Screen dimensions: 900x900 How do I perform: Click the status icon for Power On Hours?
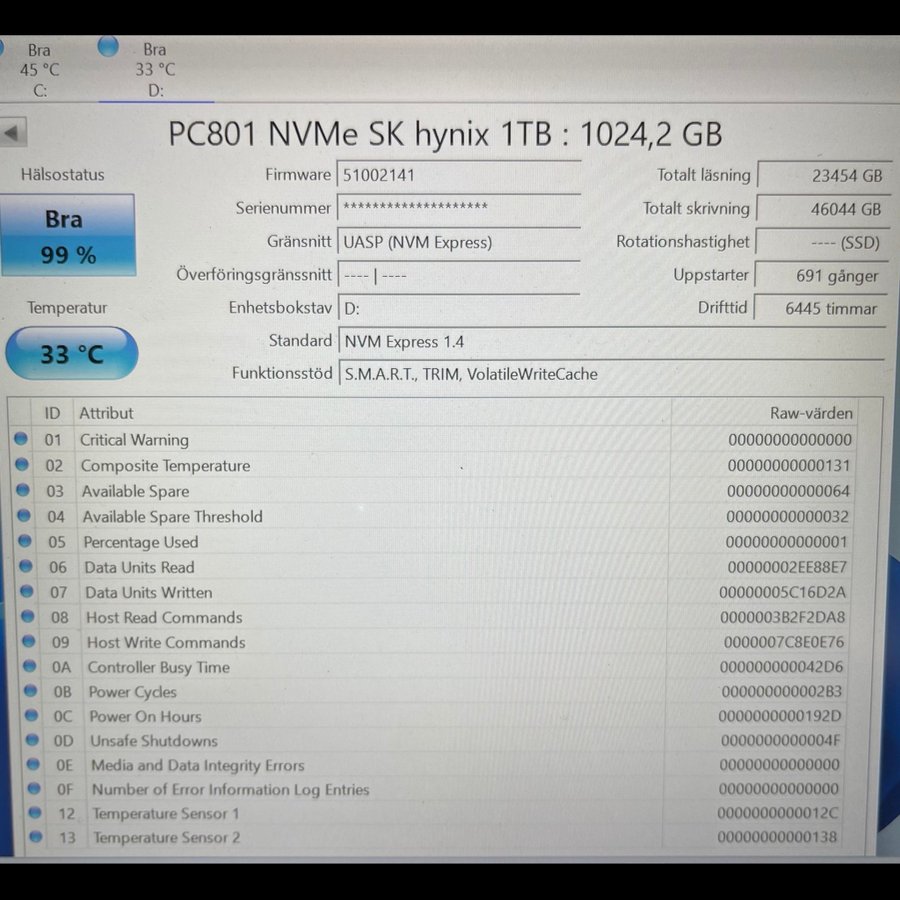point(31,716)
